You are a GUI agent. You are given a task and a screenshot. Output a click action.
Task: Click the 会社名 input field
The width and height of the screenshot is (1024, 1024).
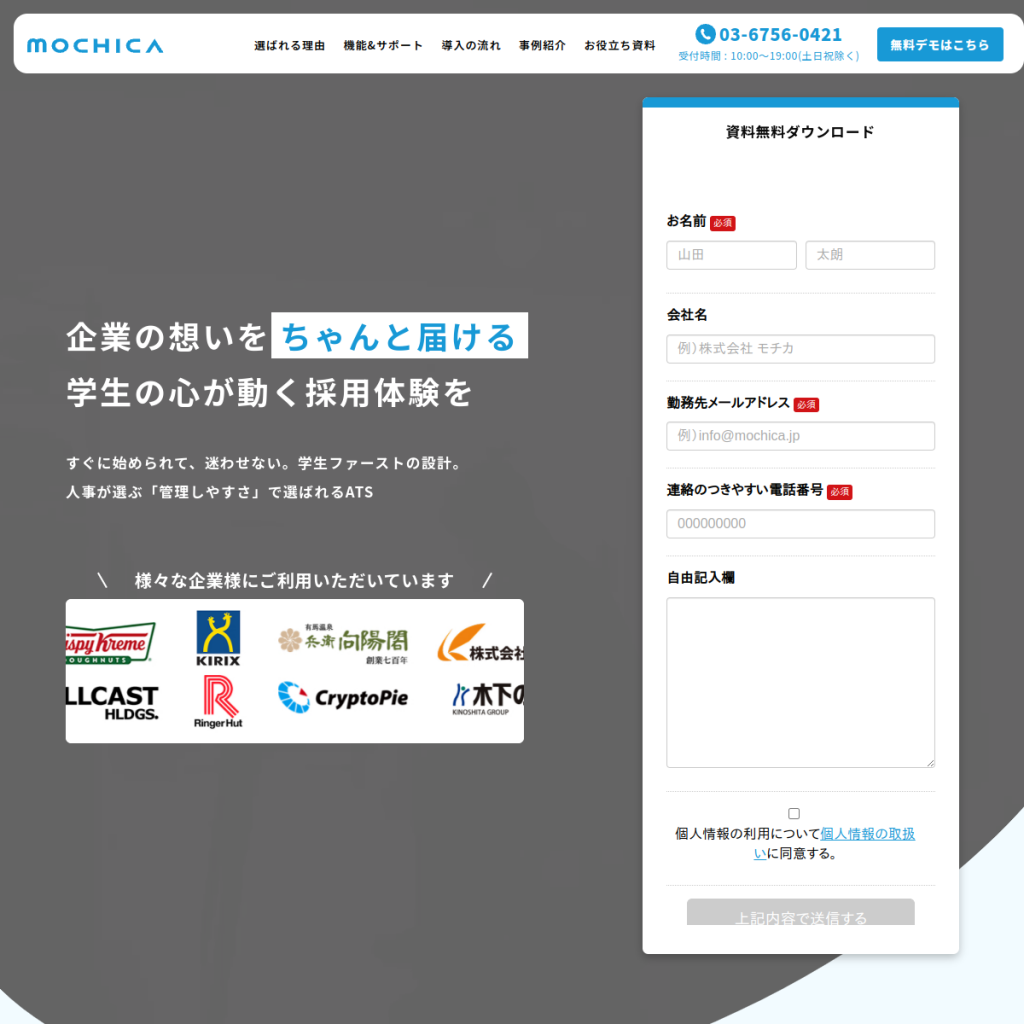(801, 349)
